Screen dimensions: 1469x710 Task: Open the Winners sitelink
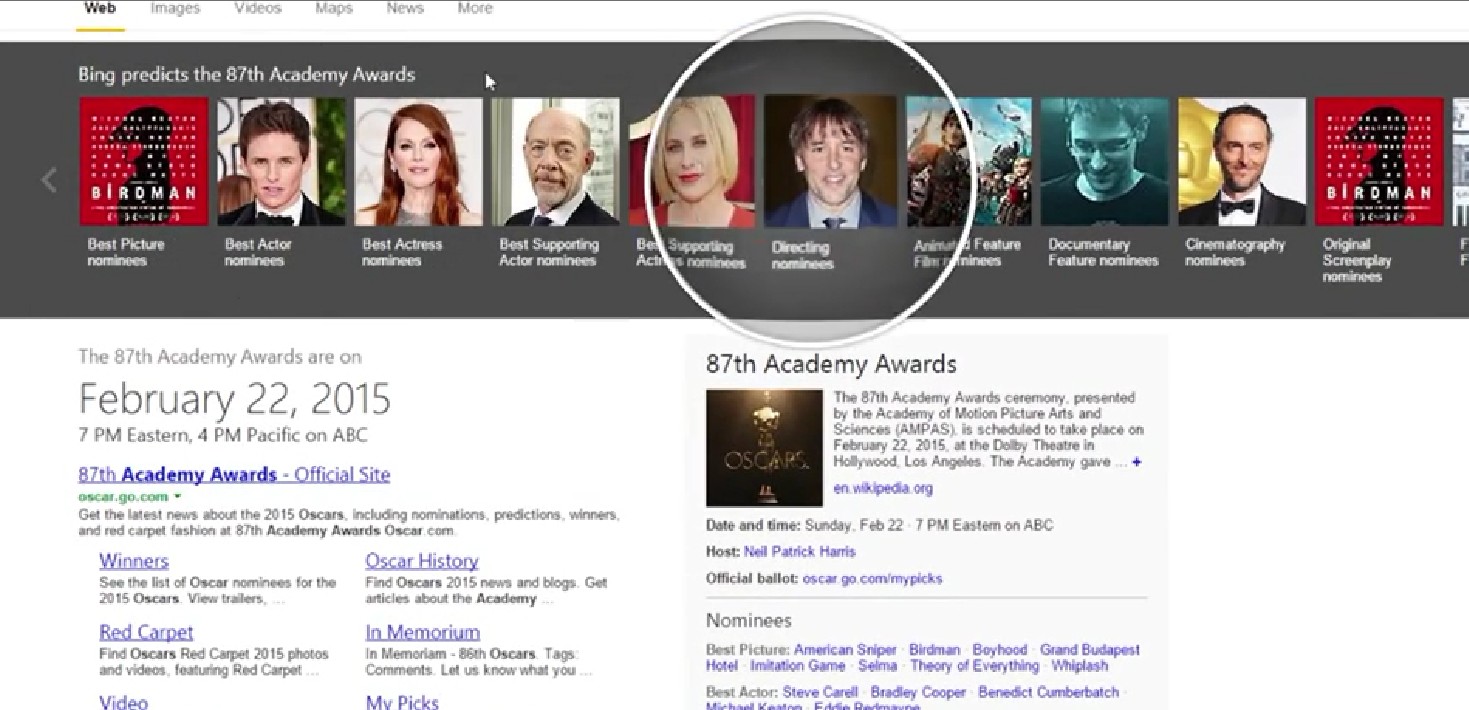click(134, 561)
